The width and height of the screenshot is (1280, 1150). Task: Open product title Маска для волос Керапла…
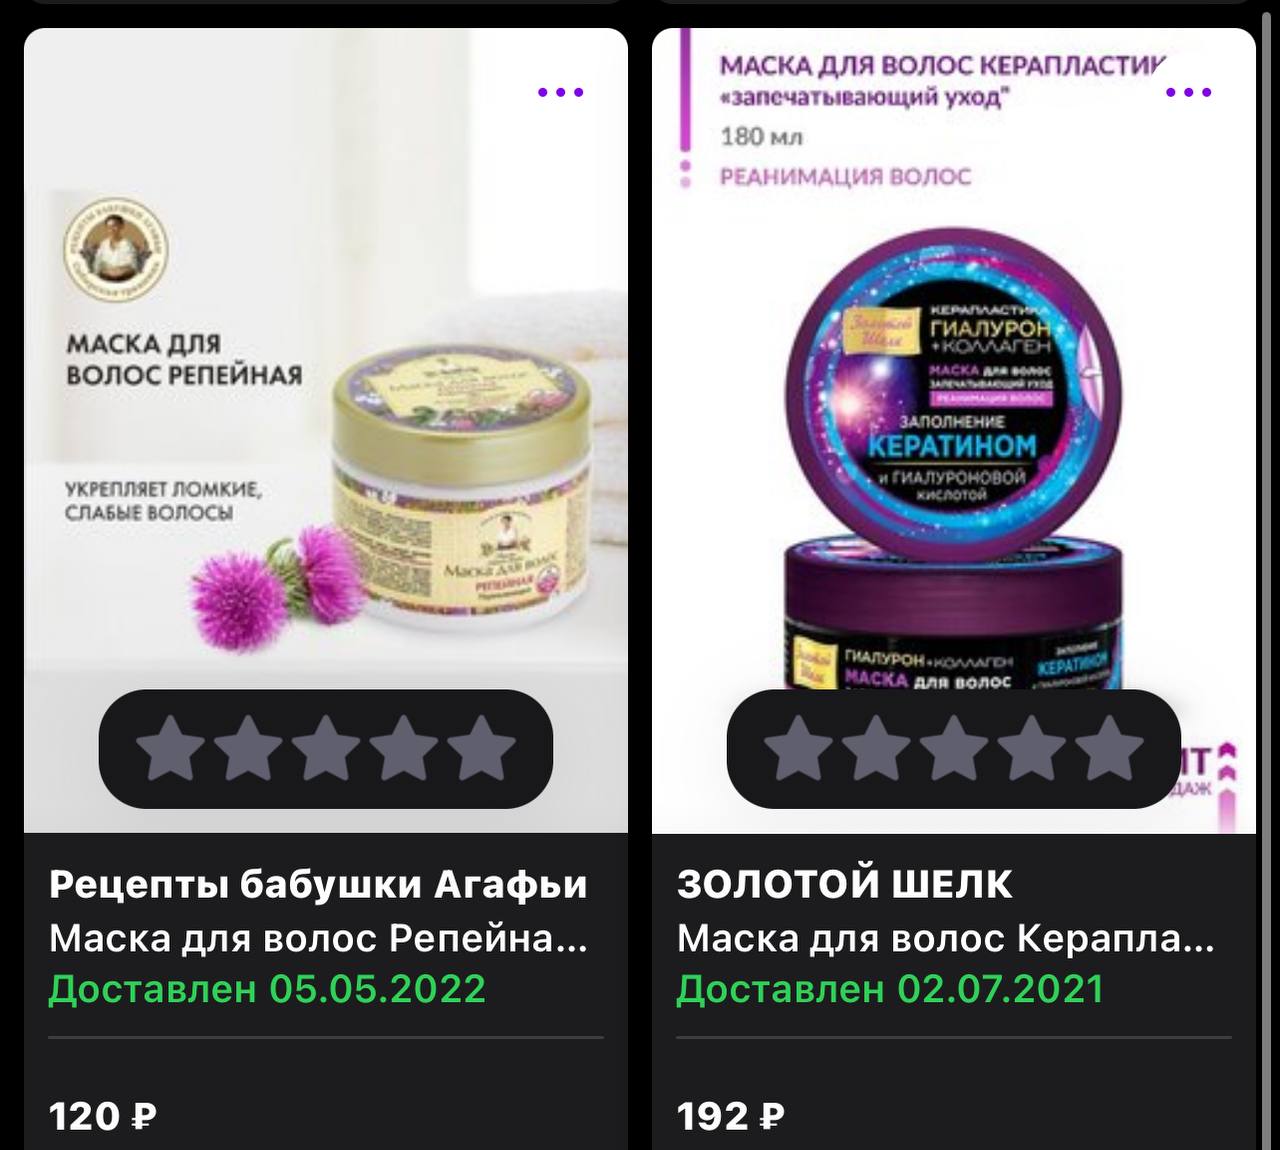point(946,938)
